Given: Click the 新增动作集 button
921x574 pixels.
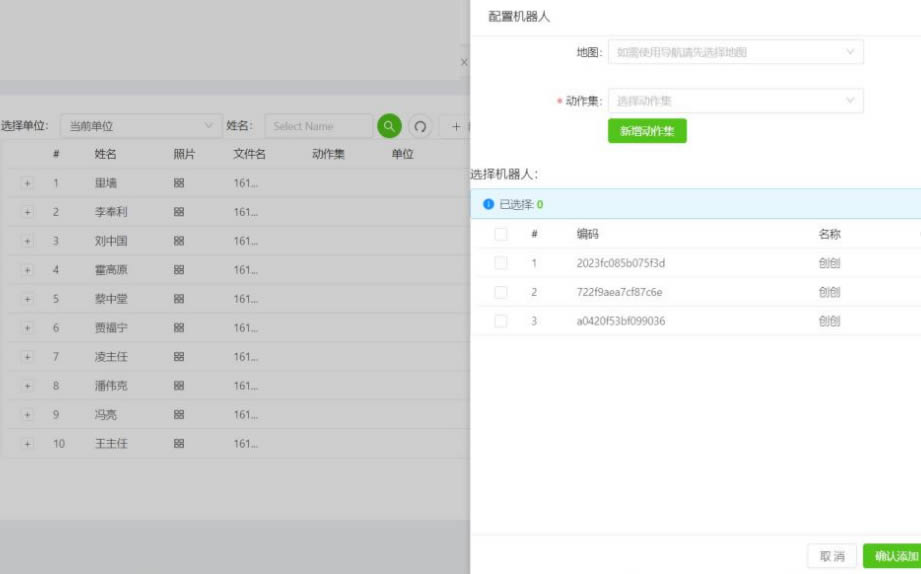Looking at the screenshot, I should [x=647, y=131].
